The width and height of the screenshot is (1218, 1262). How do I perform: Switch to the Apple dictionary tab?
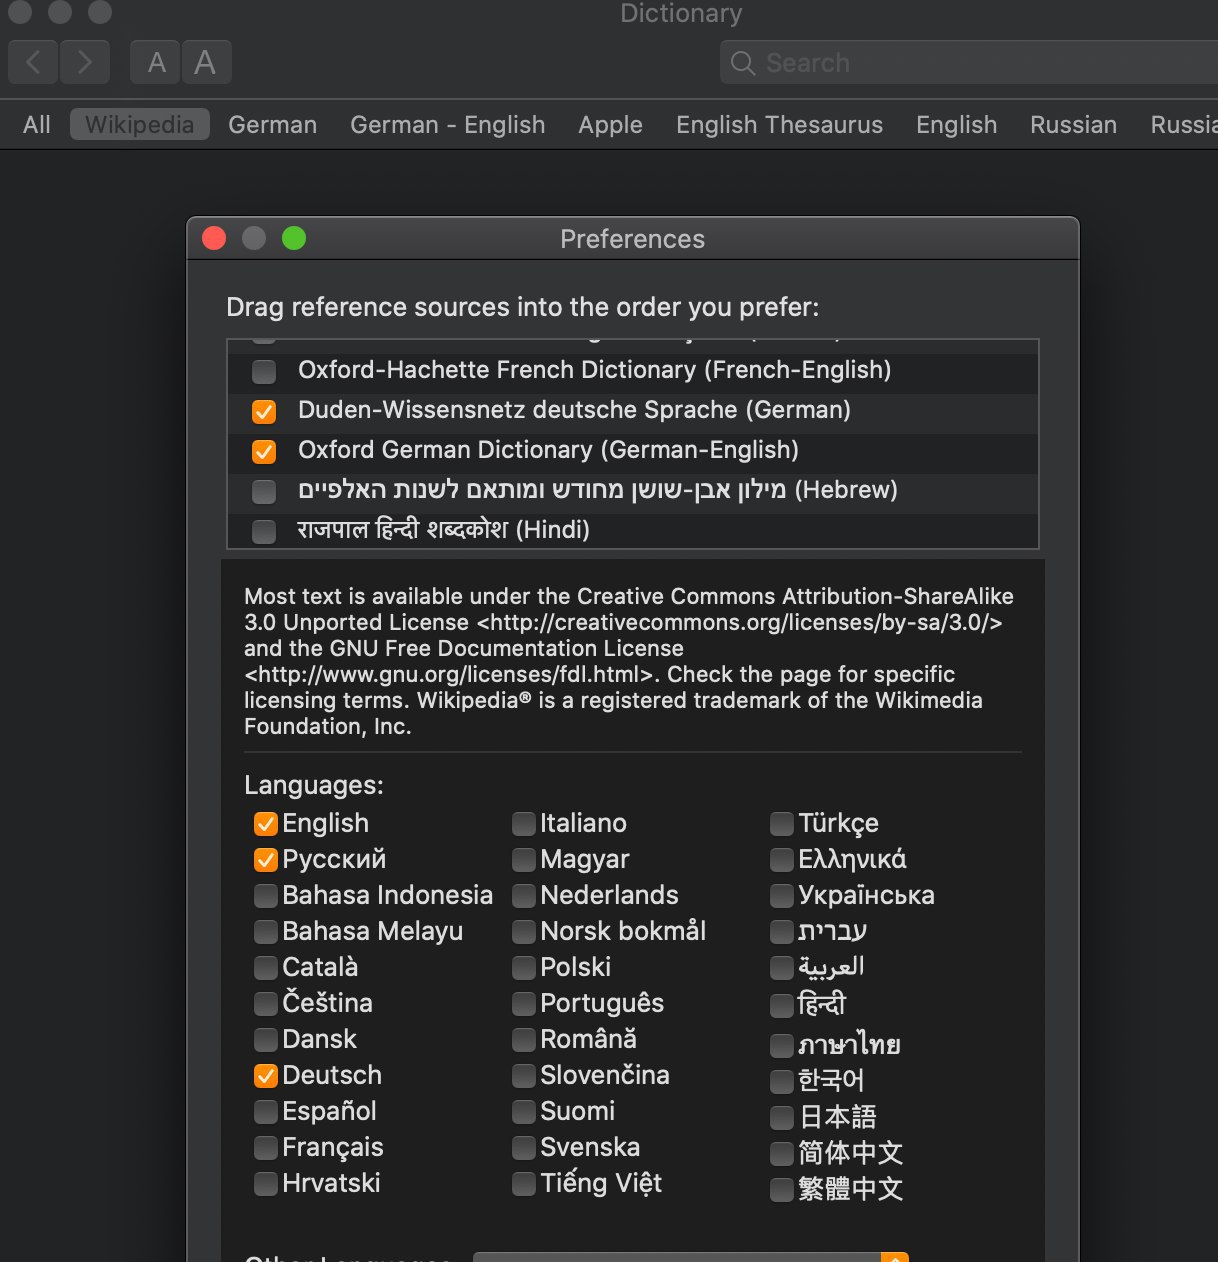[610, 125]
